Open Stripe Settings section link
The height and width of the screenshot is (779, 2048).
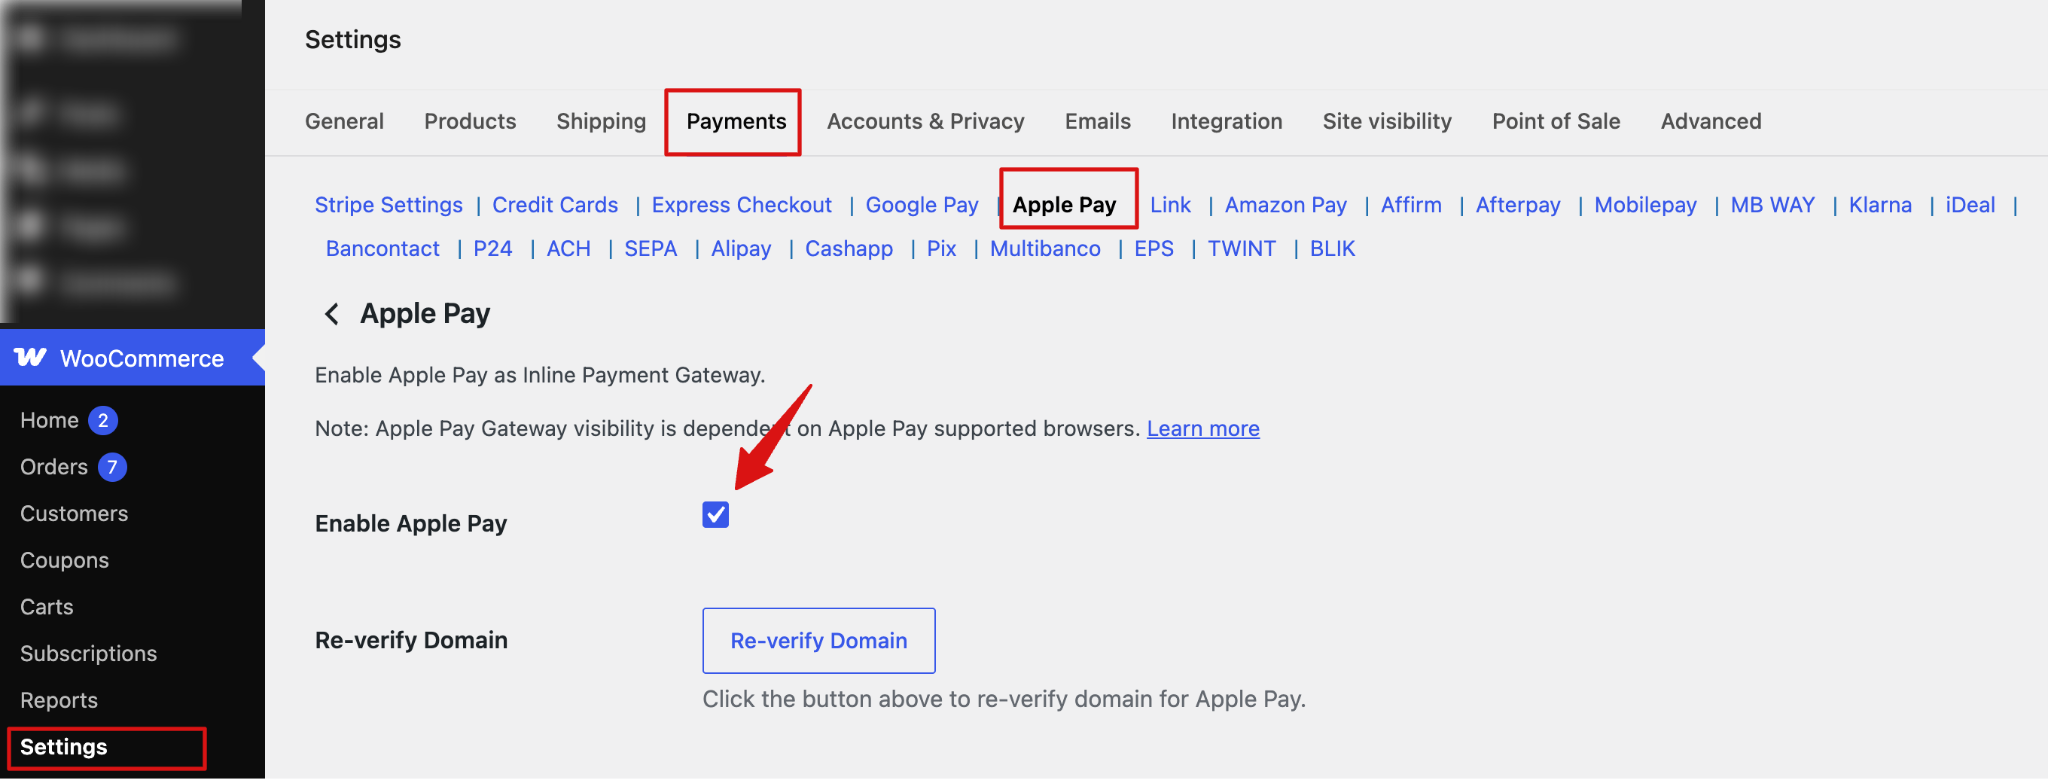(389, 205)
